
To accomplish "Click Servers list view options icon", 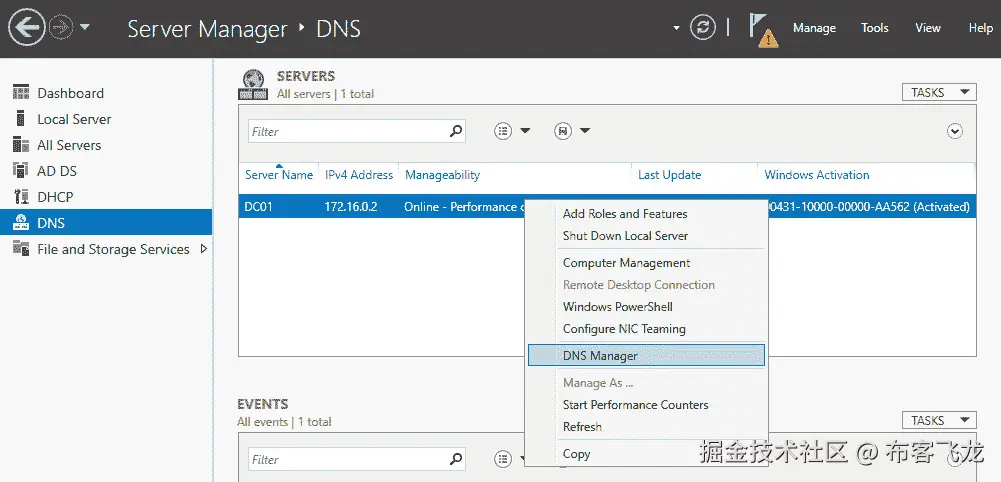I will (503, 131).
